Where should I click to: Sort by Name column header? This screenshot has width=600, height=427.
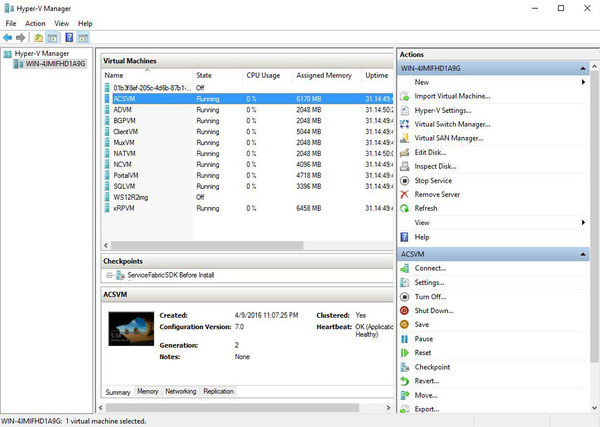[147, 75]
